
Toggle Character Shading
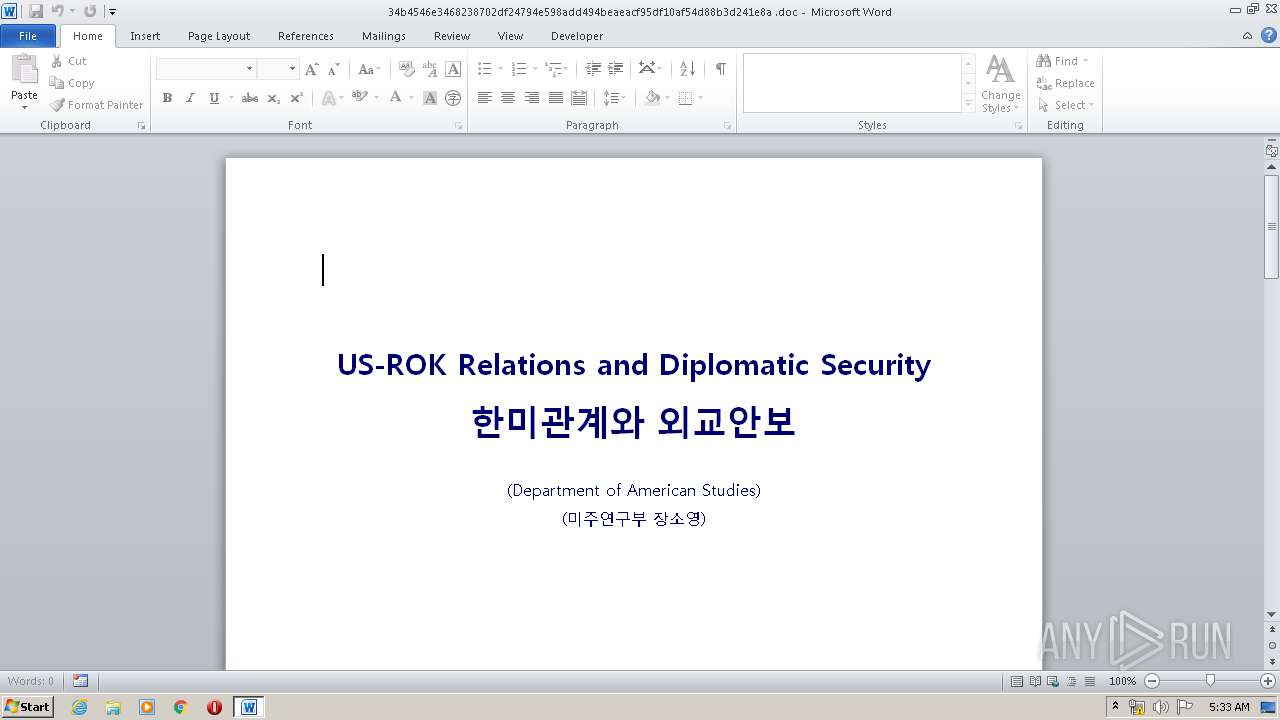click(430, 98)
